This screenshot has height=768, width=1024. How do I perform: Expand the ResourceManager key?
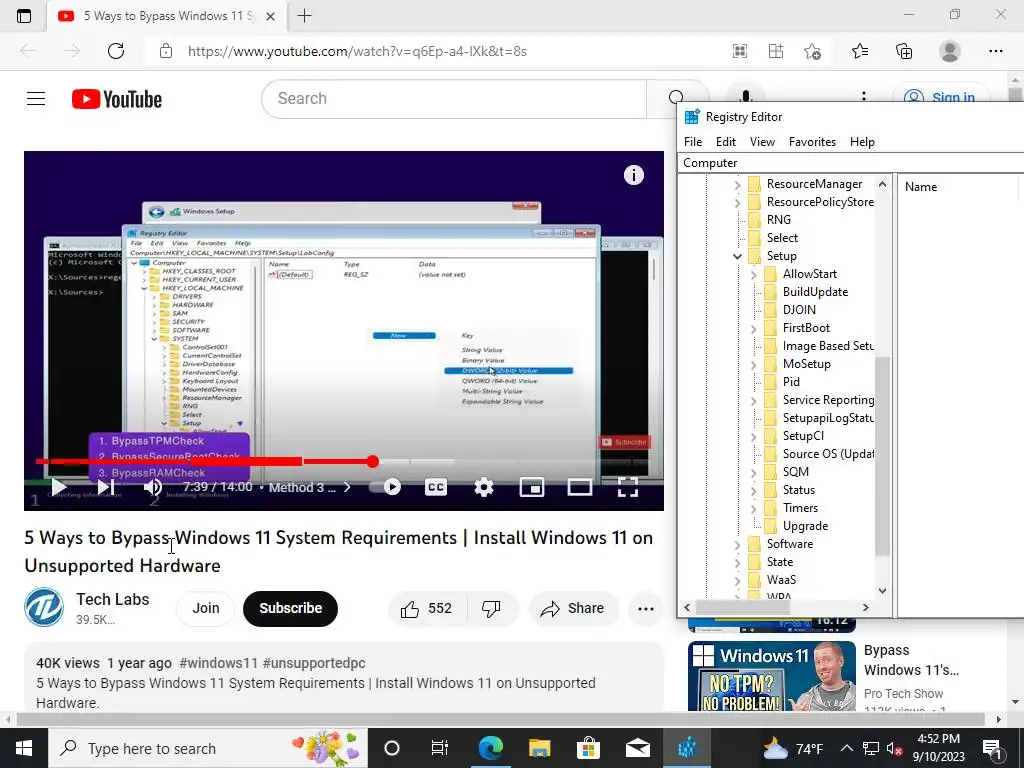pos(737,184)
